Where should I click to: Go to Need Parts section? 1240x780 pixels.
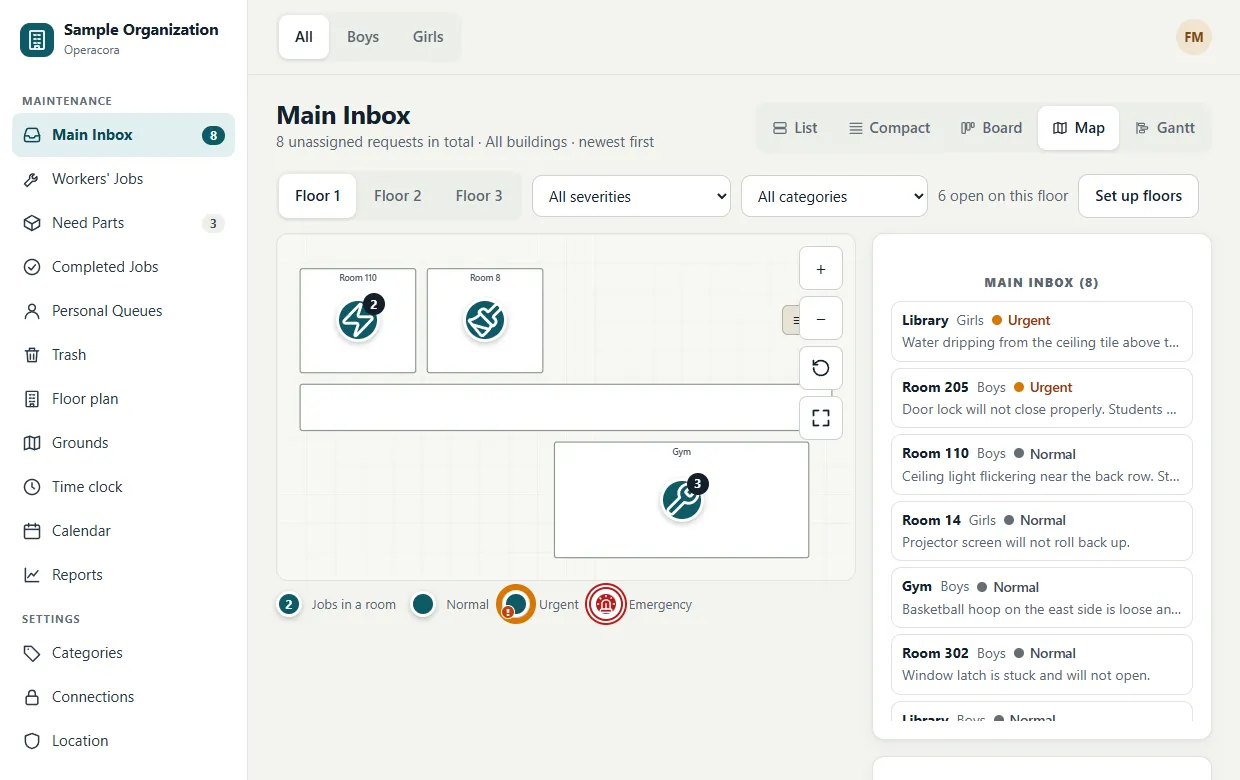pos(123,223)
